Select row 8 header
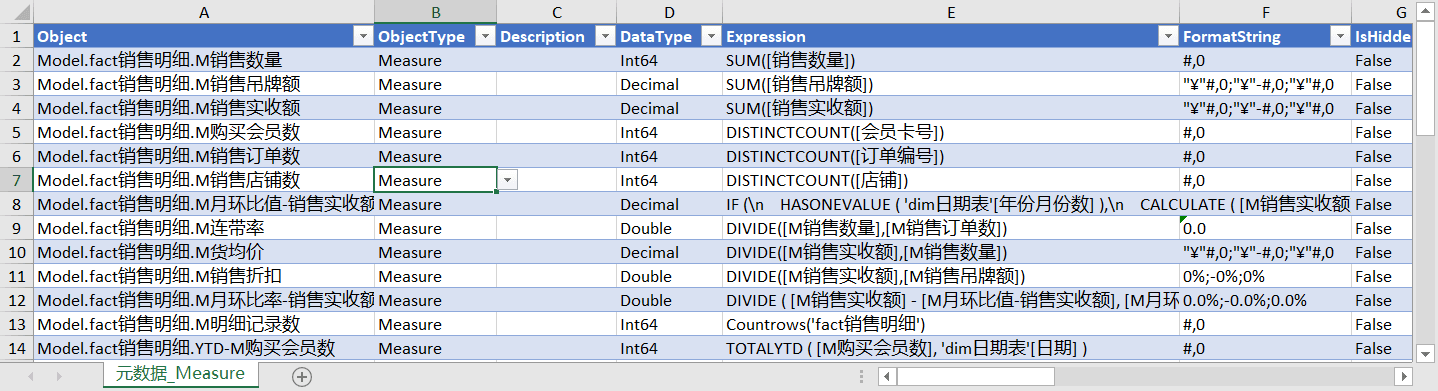1438x391 pixels. pos(16,204)
